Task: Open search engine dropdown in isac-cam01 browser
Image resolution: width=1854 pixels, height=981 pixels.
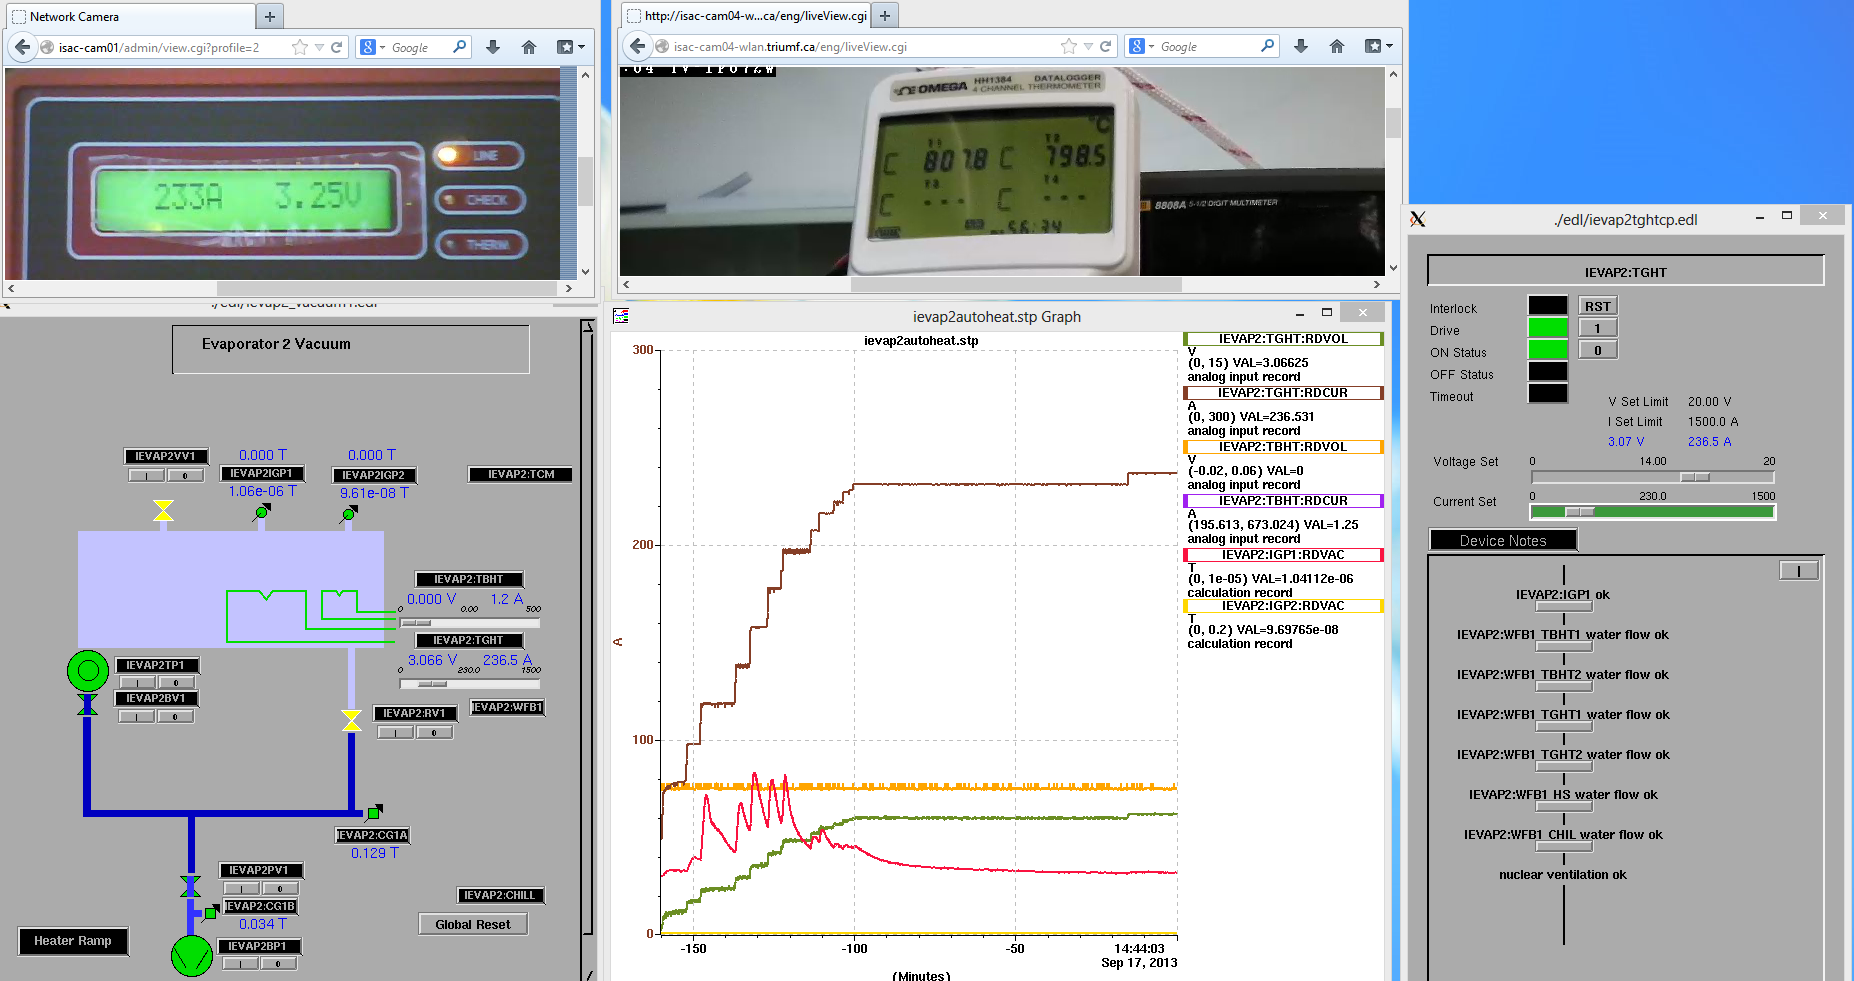Action: click(372, 47)
